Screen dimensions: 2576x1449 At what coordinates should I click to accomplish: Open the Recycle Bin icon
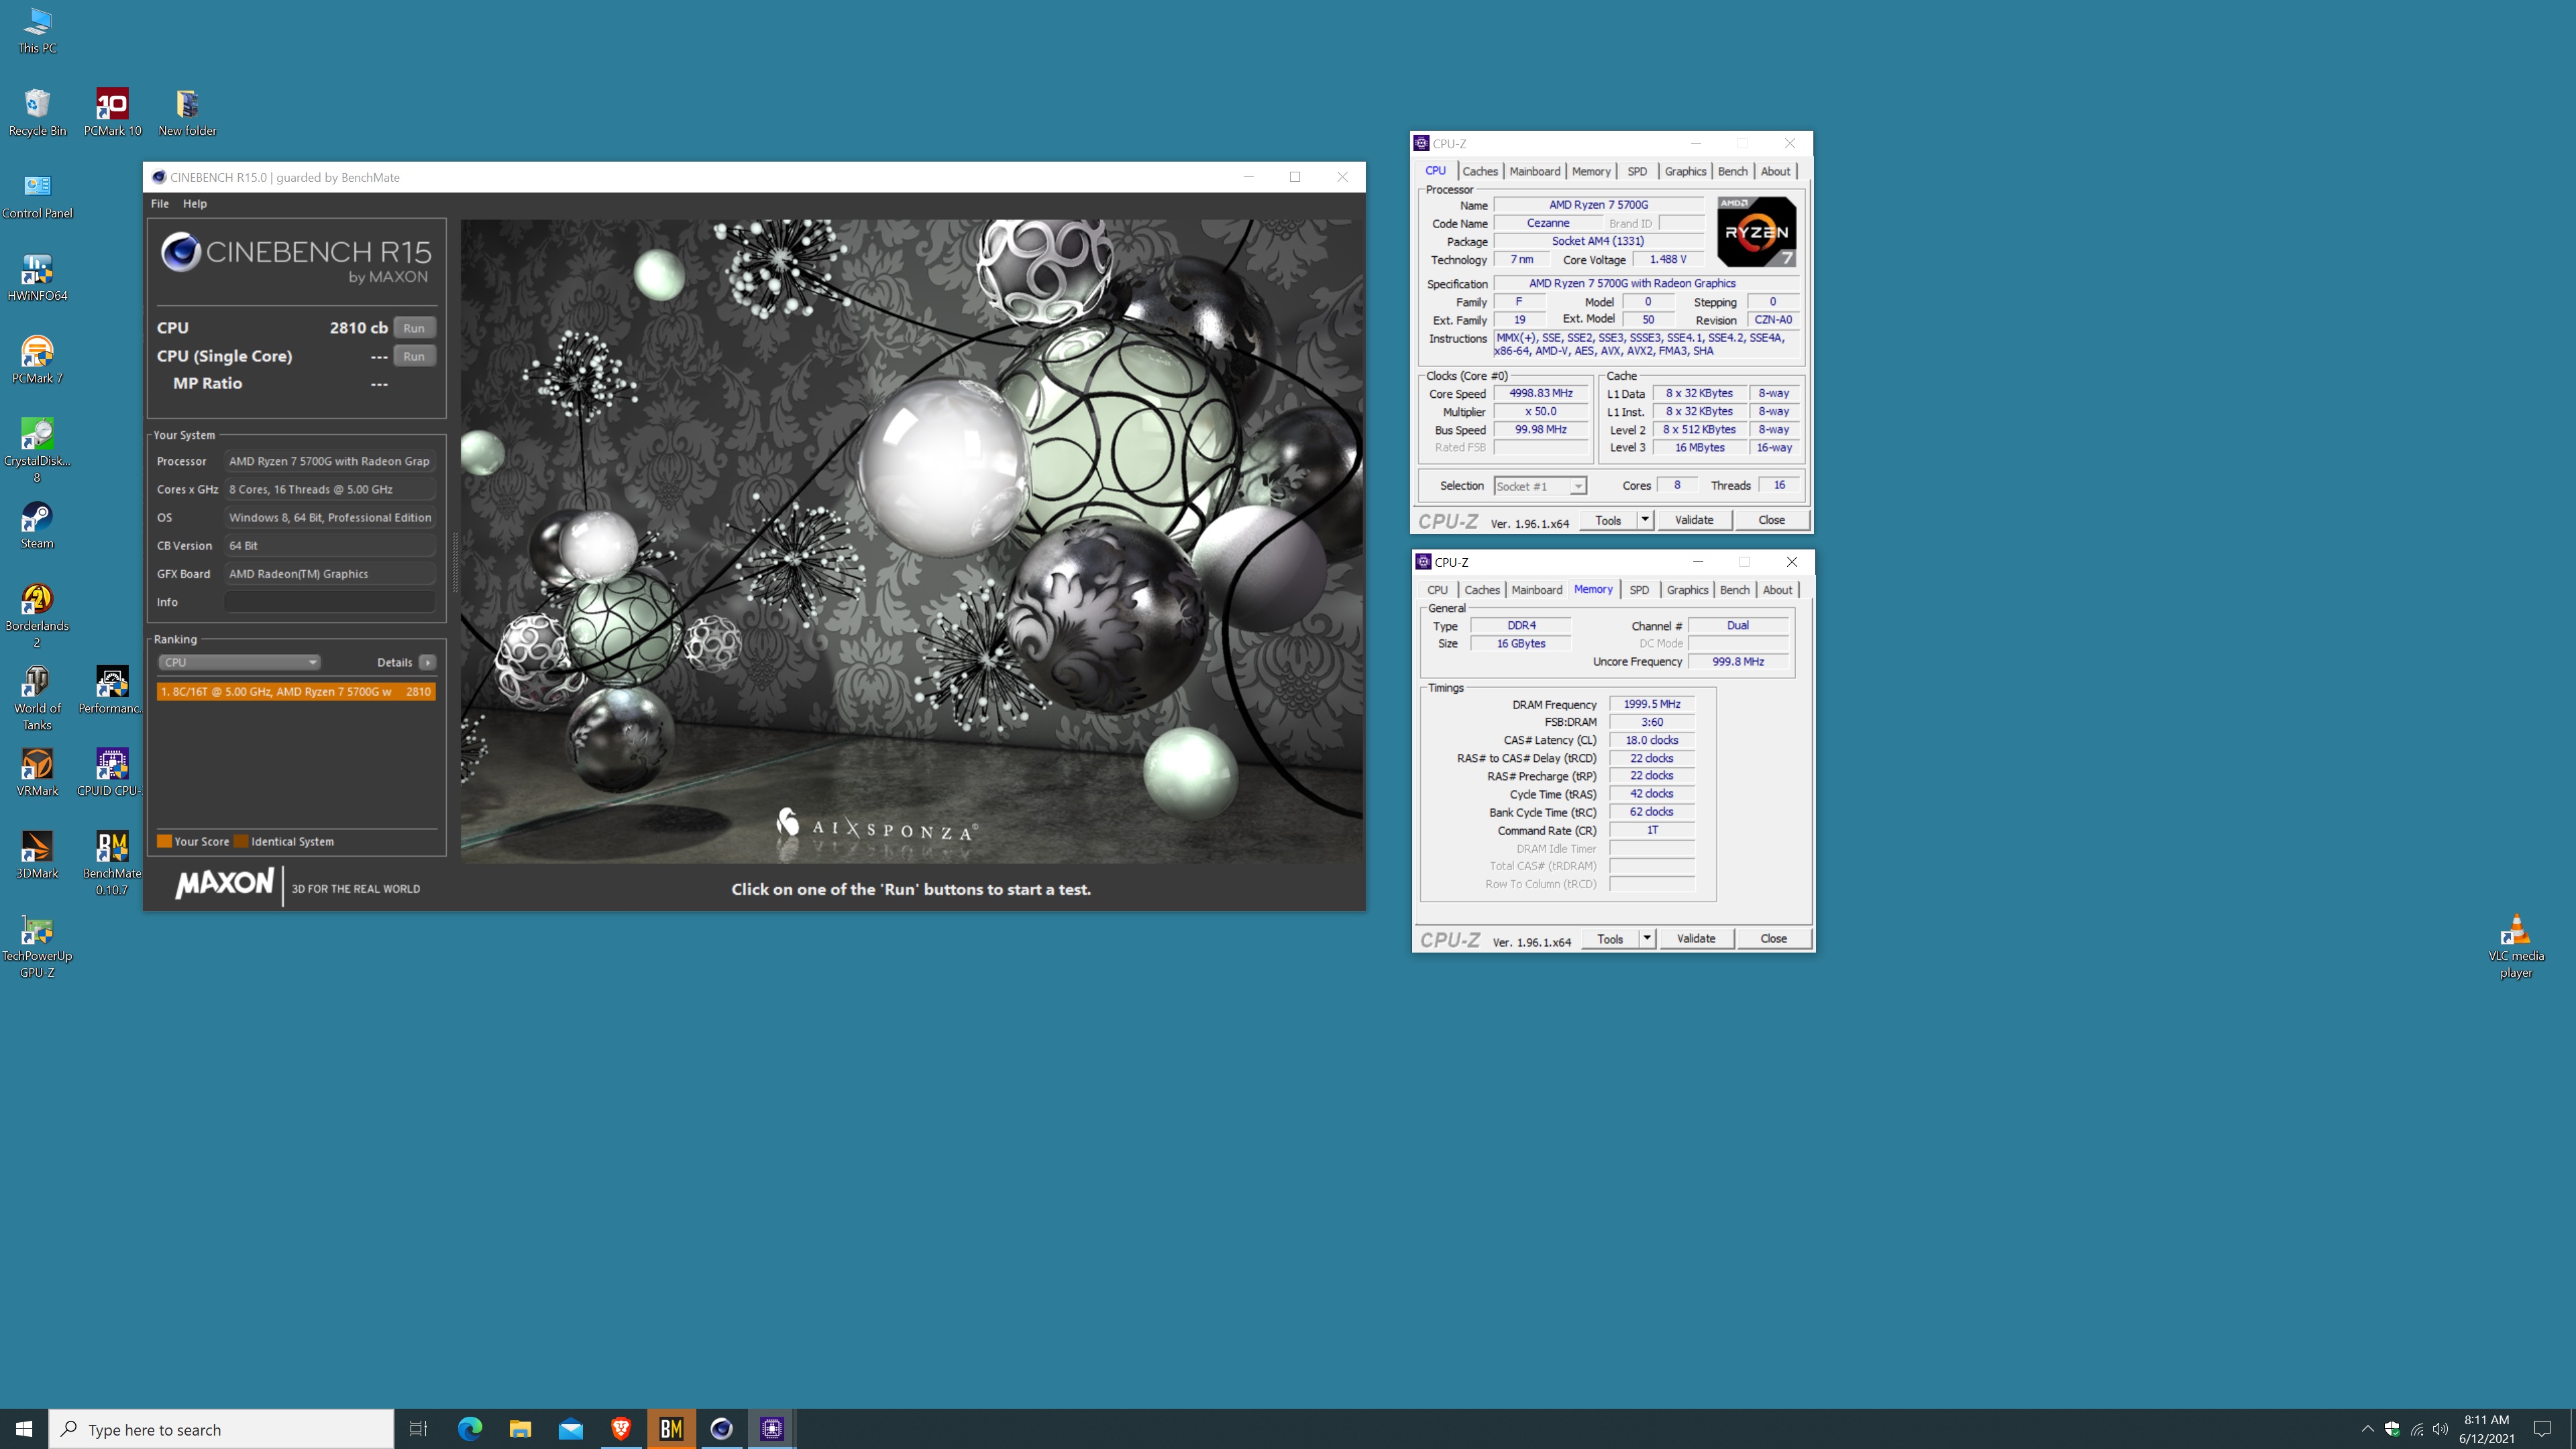[x=37, y=112]
